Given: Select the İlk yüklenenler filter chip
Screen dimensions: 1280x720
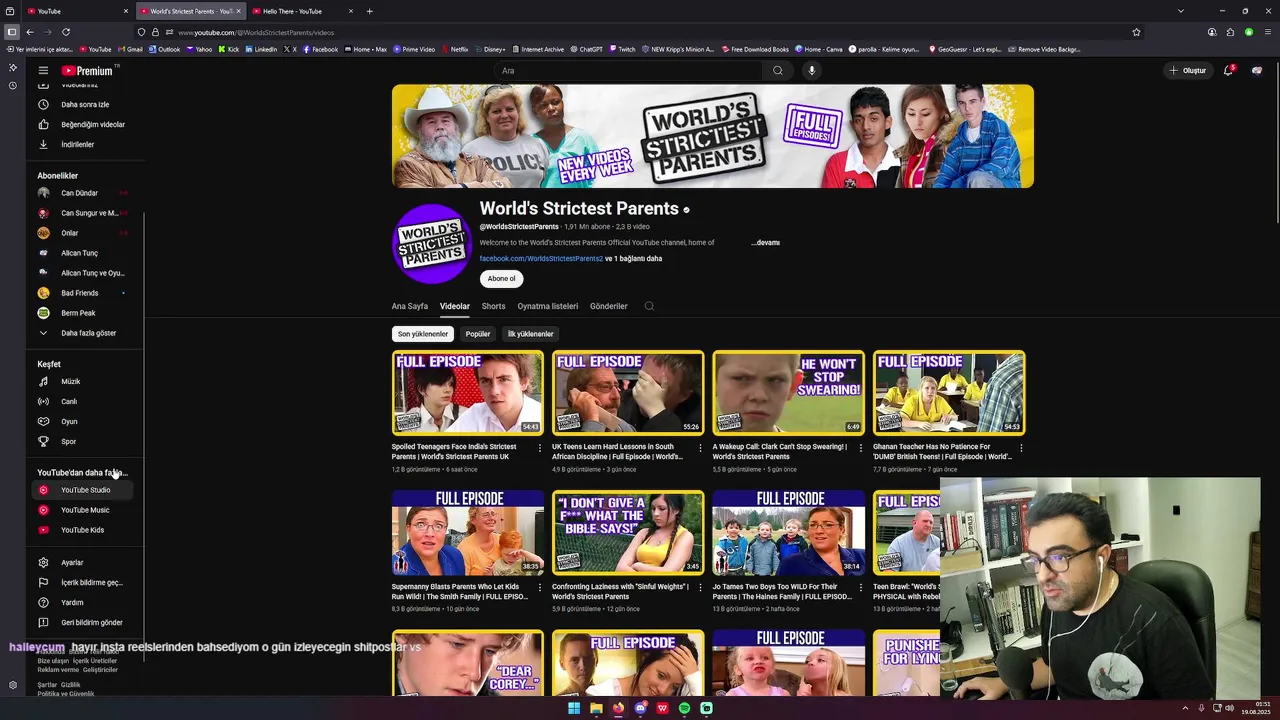Looking at the screenshot, I should point(530,334).
